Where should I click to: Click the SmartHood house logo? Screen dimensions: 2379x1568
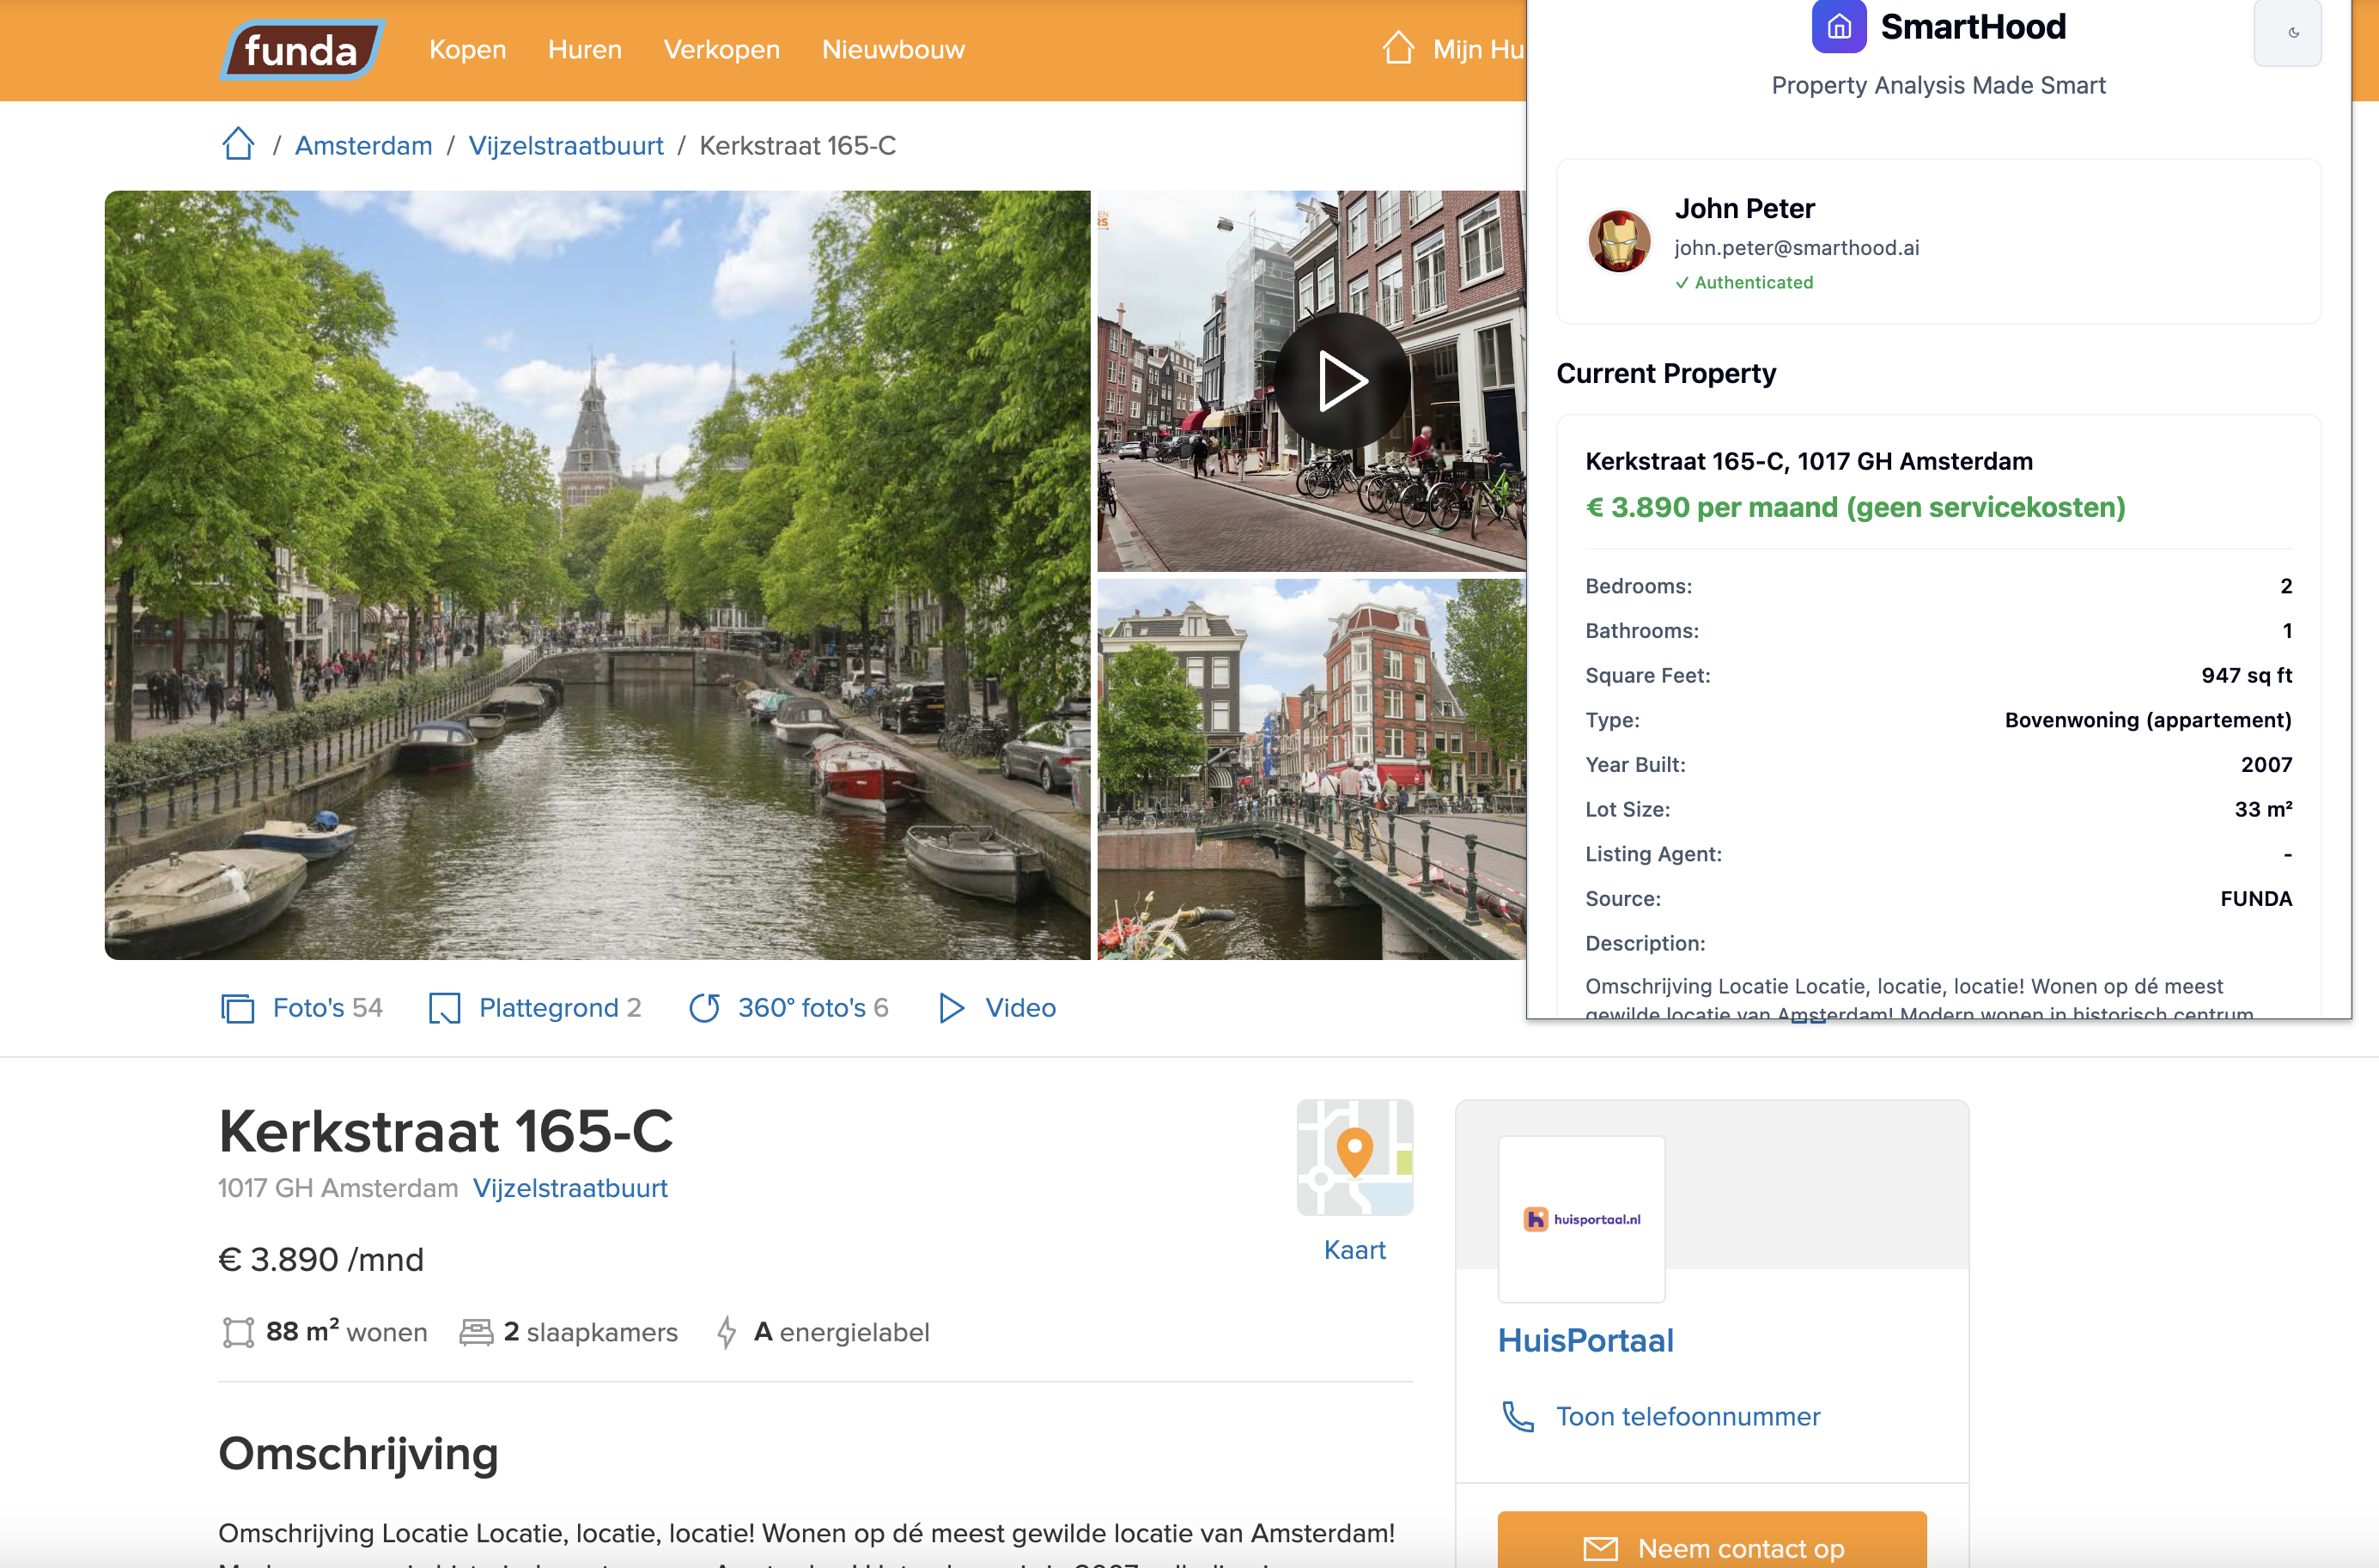pos(1836,27)
